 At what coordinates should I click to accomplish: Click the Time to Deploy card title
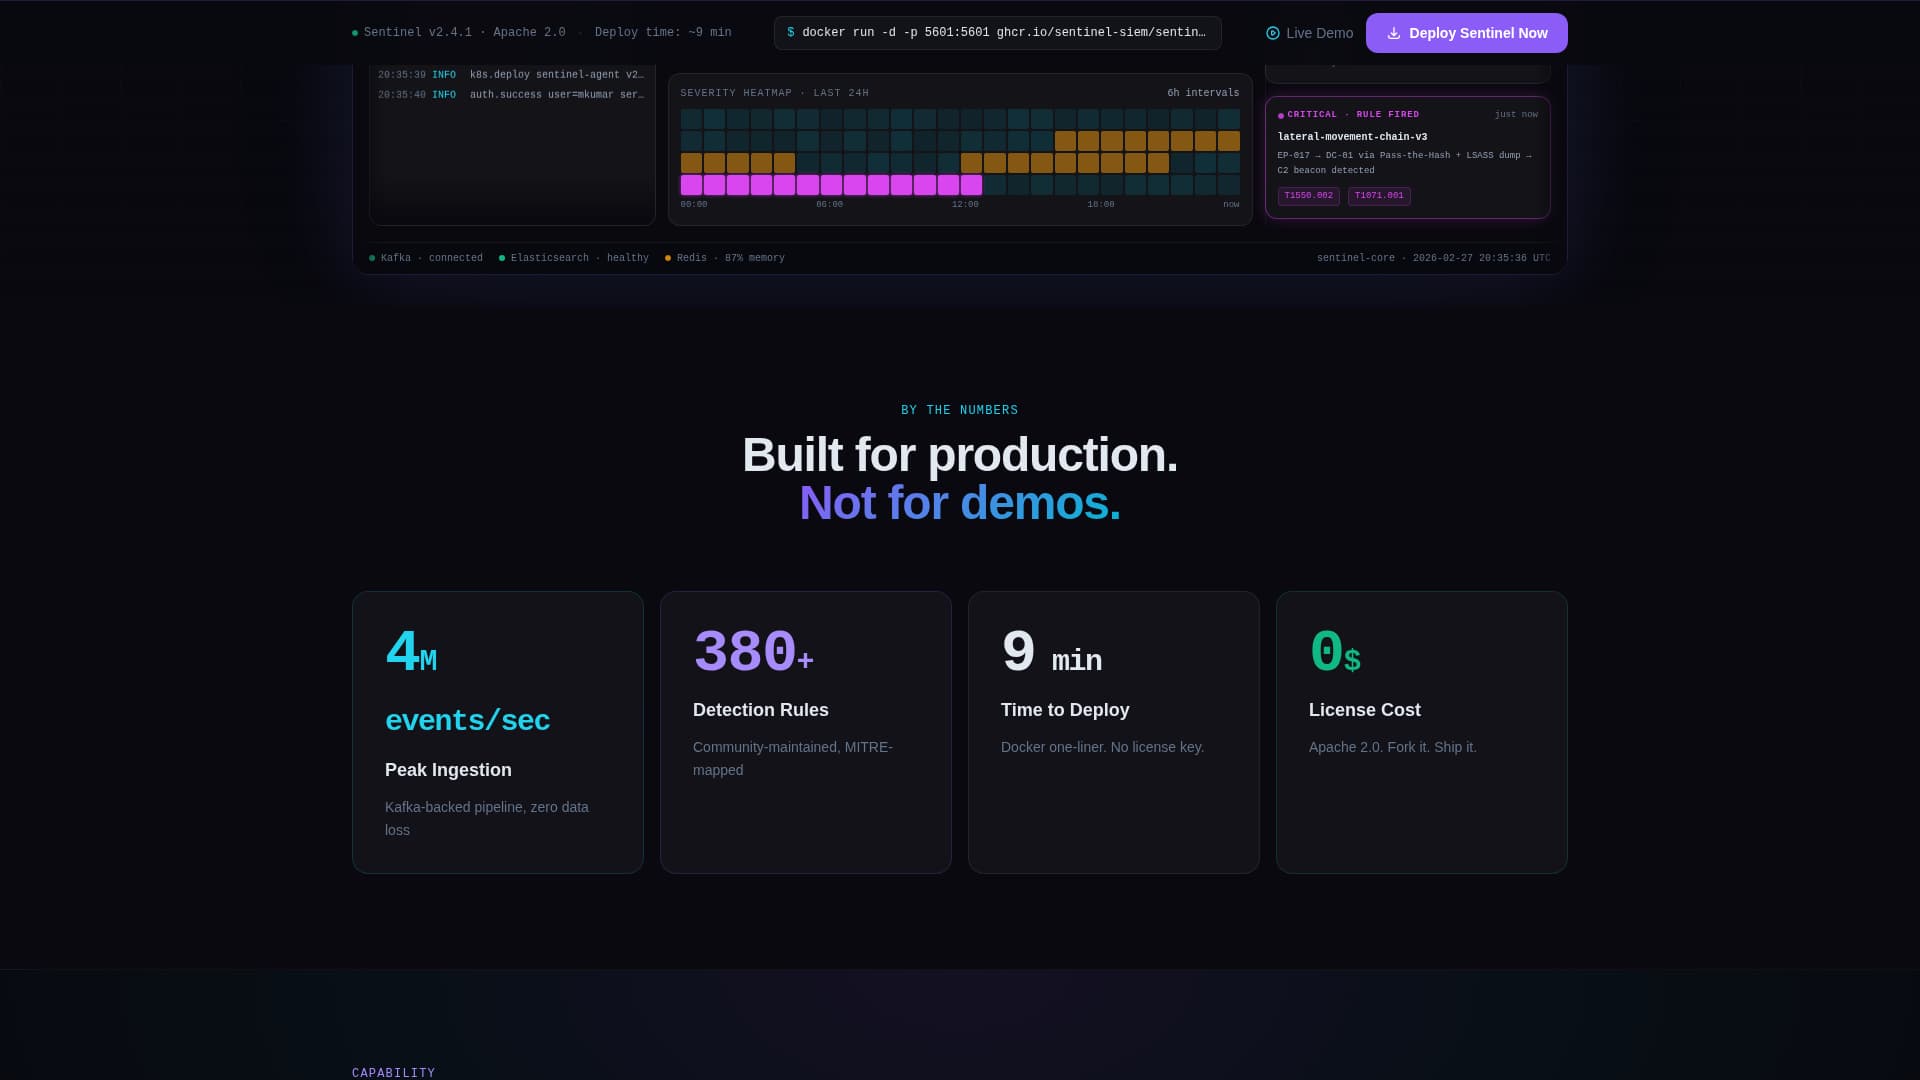point(1065,710)
